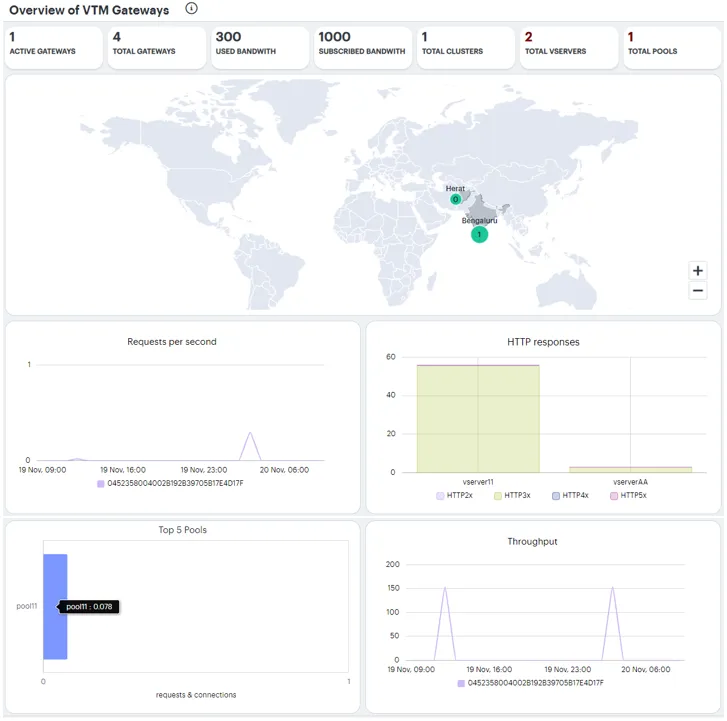Open the Active Gateways summary card
This screenshot has width=727, height=721.
(x=54, y=47)
